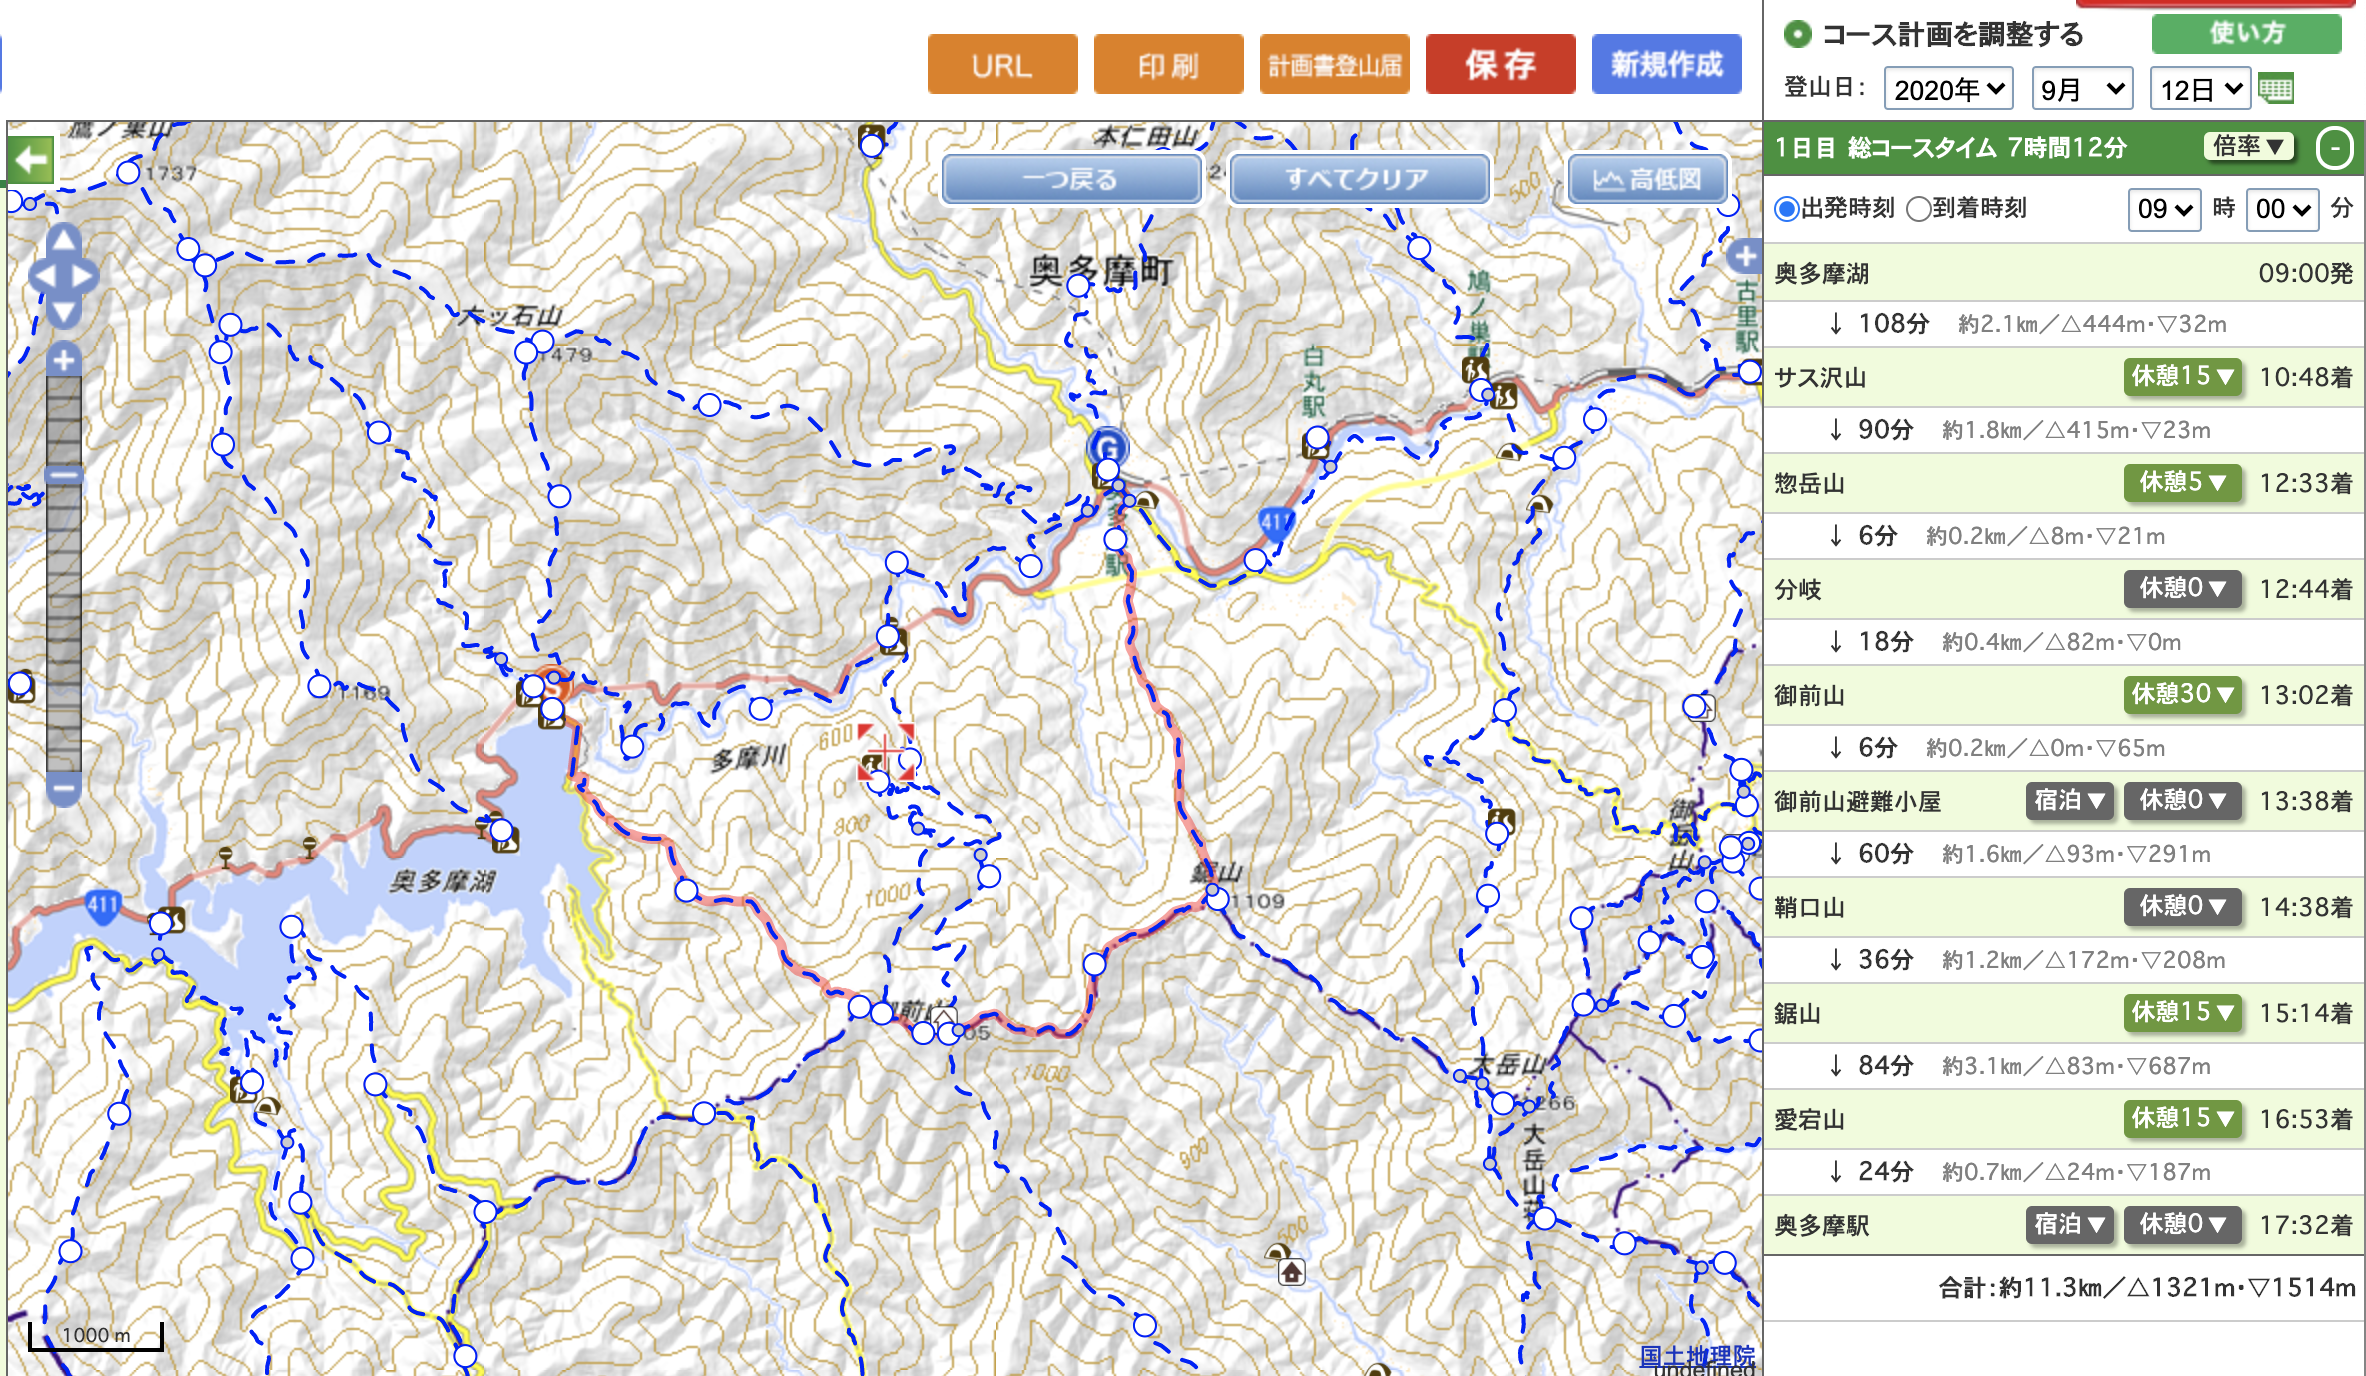Open the 2020年 year dropdown
Image resolution: width=2366 pixels, height=1376 pixels.
coord(1948,90)
